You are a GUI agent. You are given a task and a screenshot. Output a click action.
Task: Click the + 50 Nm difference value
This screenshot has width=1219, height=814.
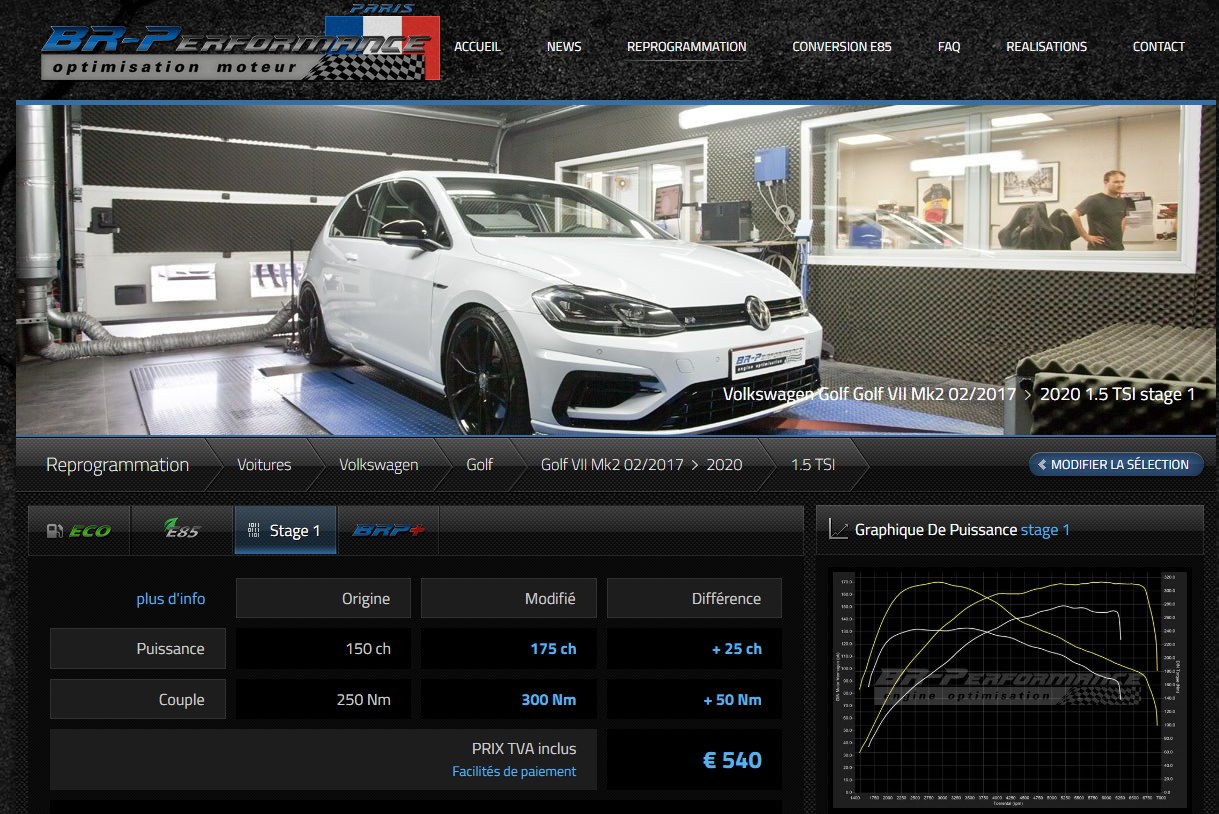pos(733,700)
